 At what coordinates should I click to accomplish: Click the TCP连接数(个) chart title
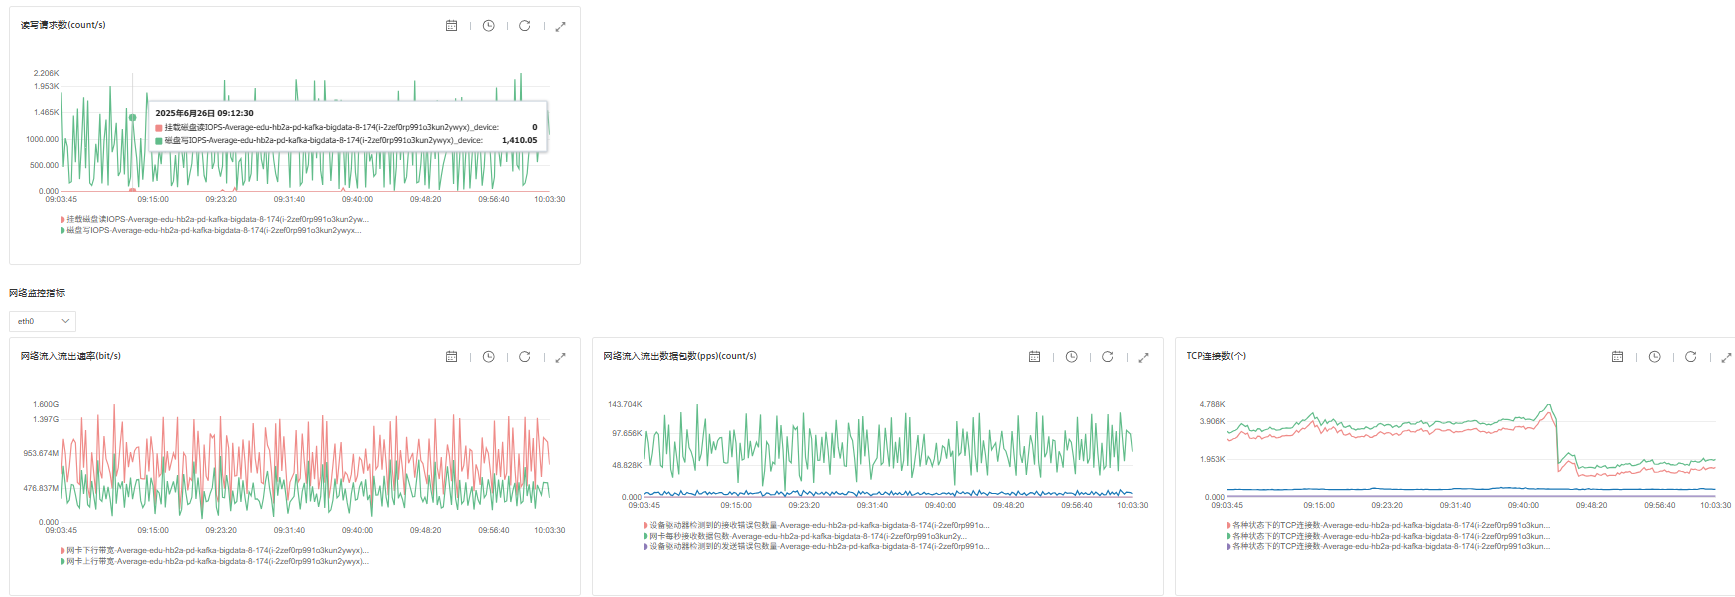[1216, 356]
